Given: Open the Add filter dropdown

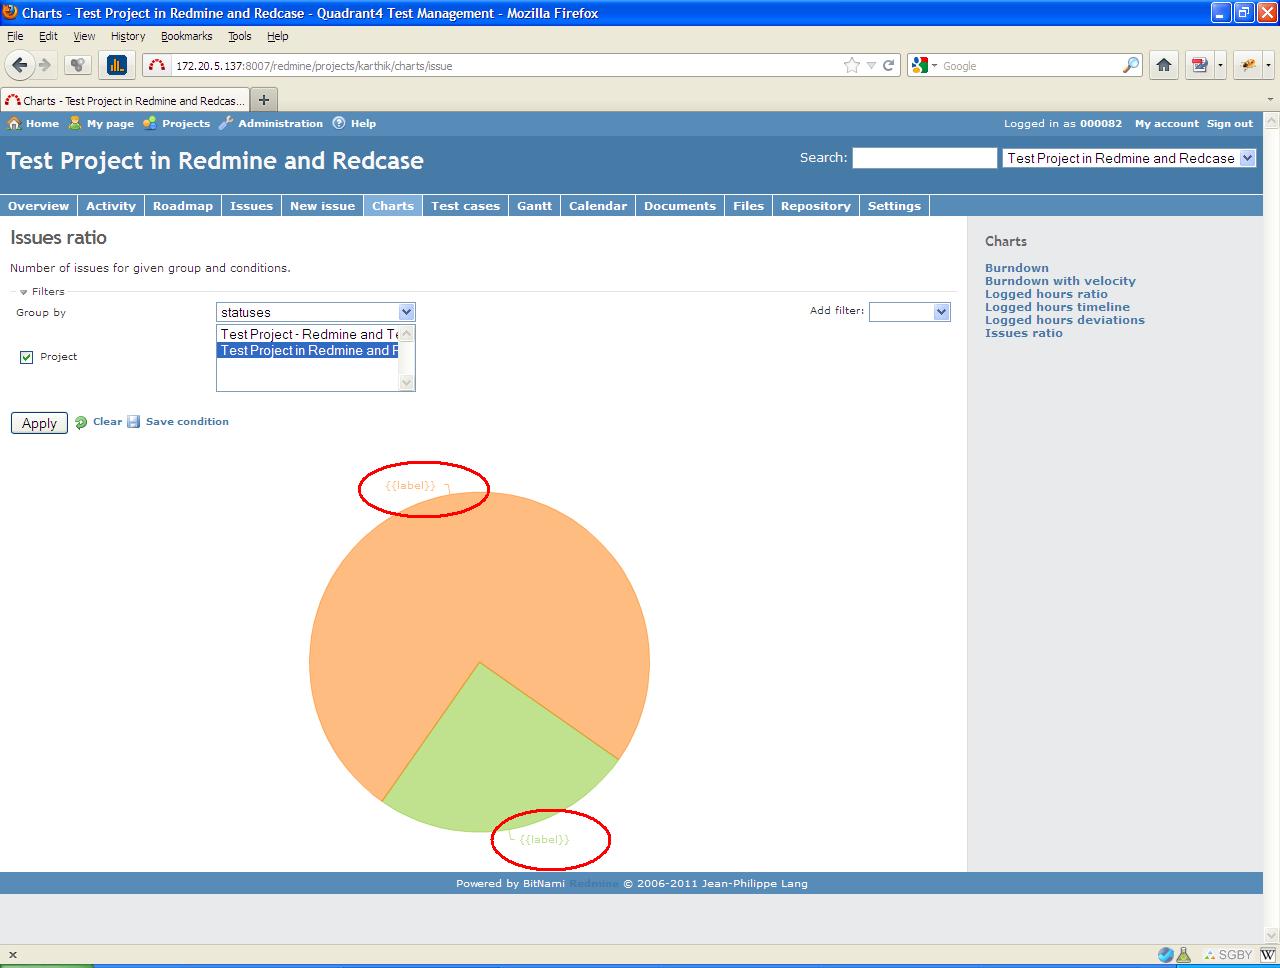Looking at the screenshot, I should pos(909,312).
